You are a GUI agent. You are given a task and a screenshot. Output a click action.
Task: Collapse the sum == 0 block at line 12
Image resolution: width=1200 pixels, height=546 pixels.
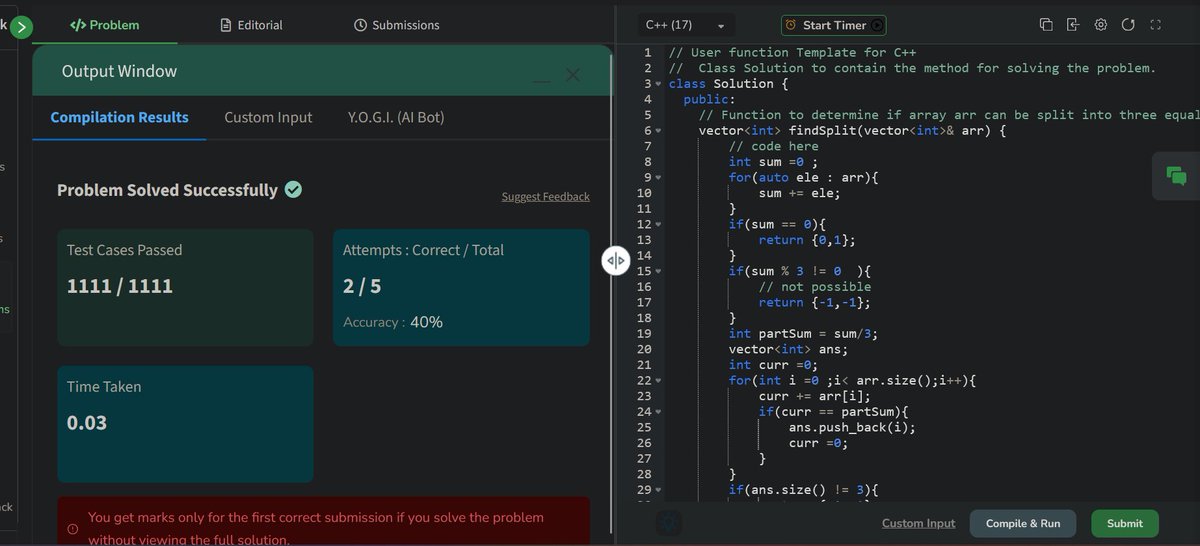[659, 224]
